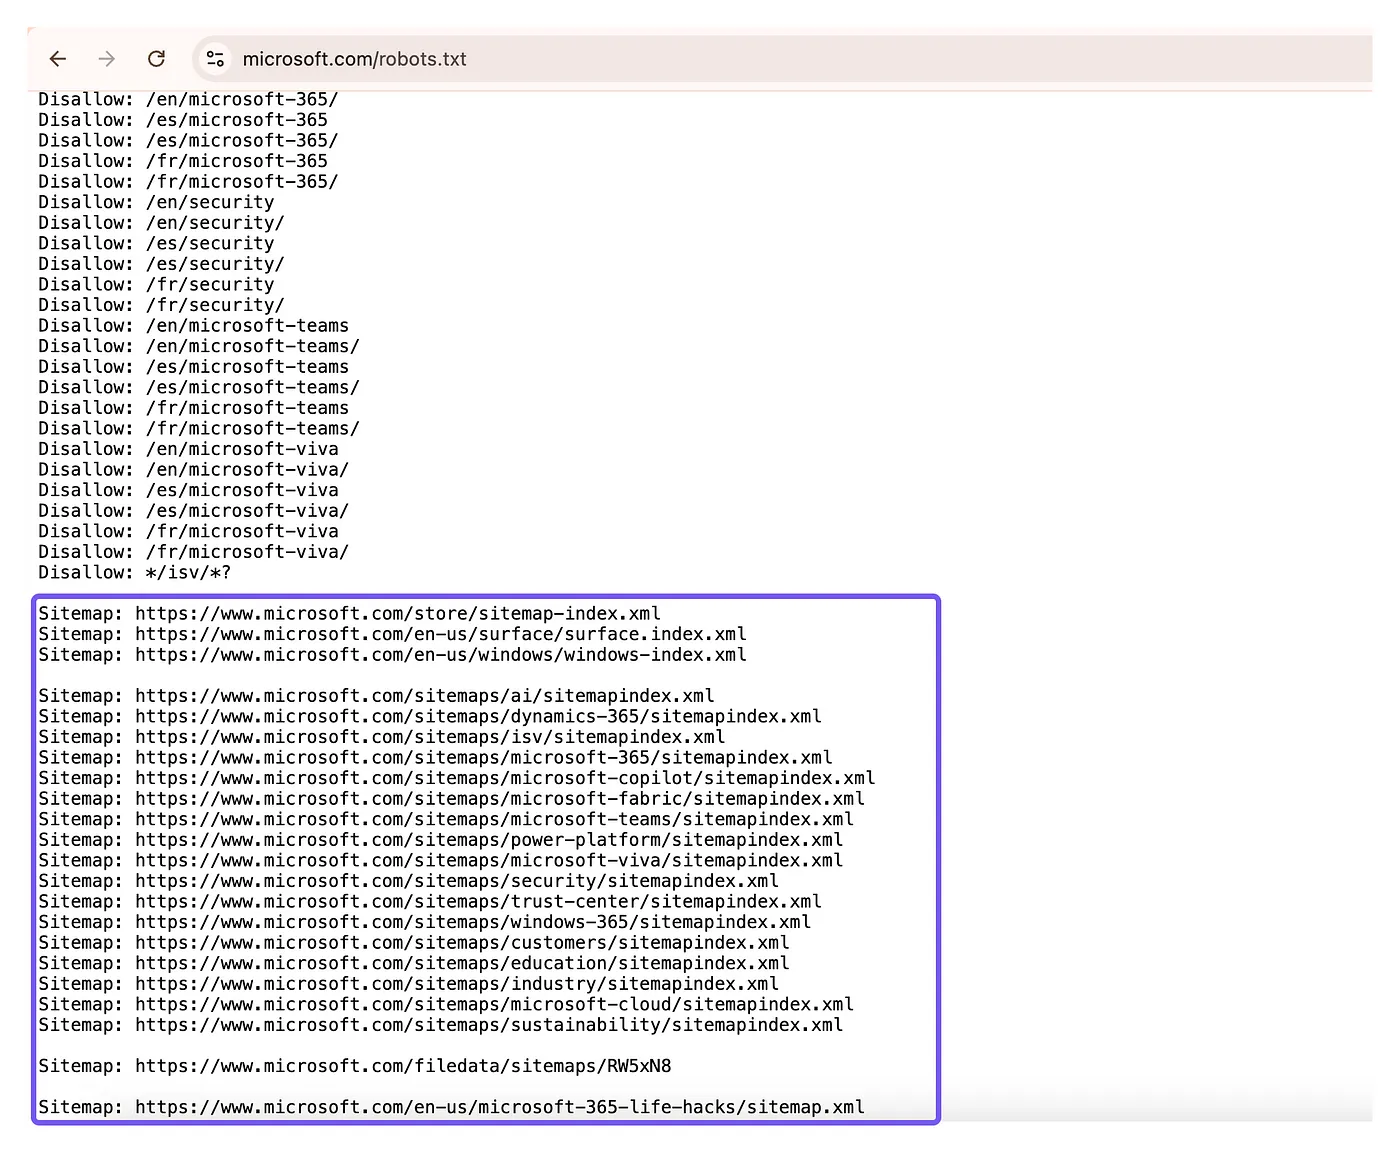Click the line 'Disallow: /fr/microsoft-365'
Viewport: 1400px width, 1150px height.
point(183,161)
